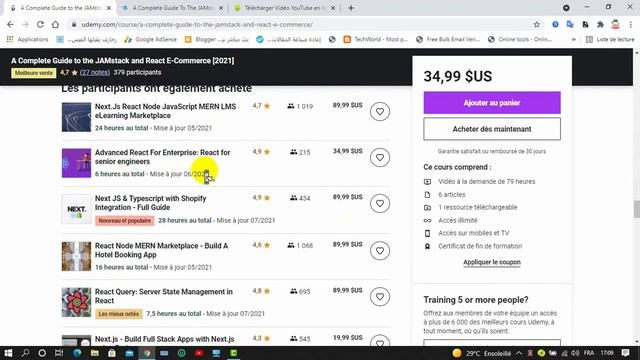Screen dimensions: 640x360
Task: Open Cortana from the taskbar
Action: pos(42,353)
